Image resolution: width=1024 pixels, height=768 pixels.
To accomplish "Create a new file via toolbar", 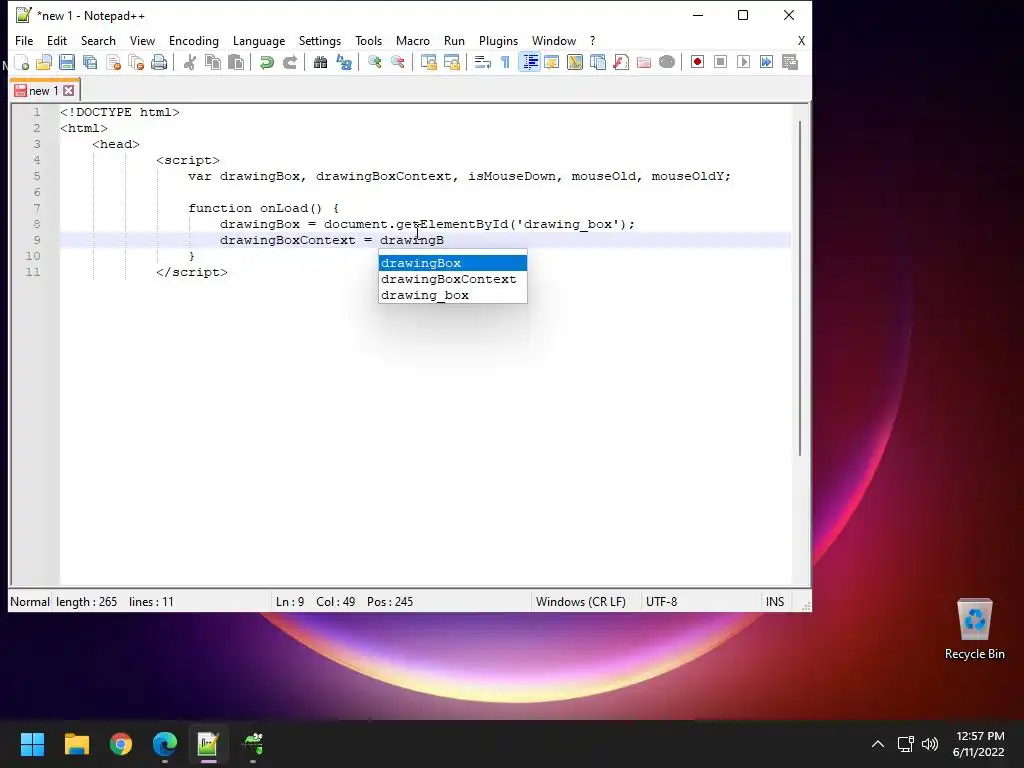I will point(22,62).
